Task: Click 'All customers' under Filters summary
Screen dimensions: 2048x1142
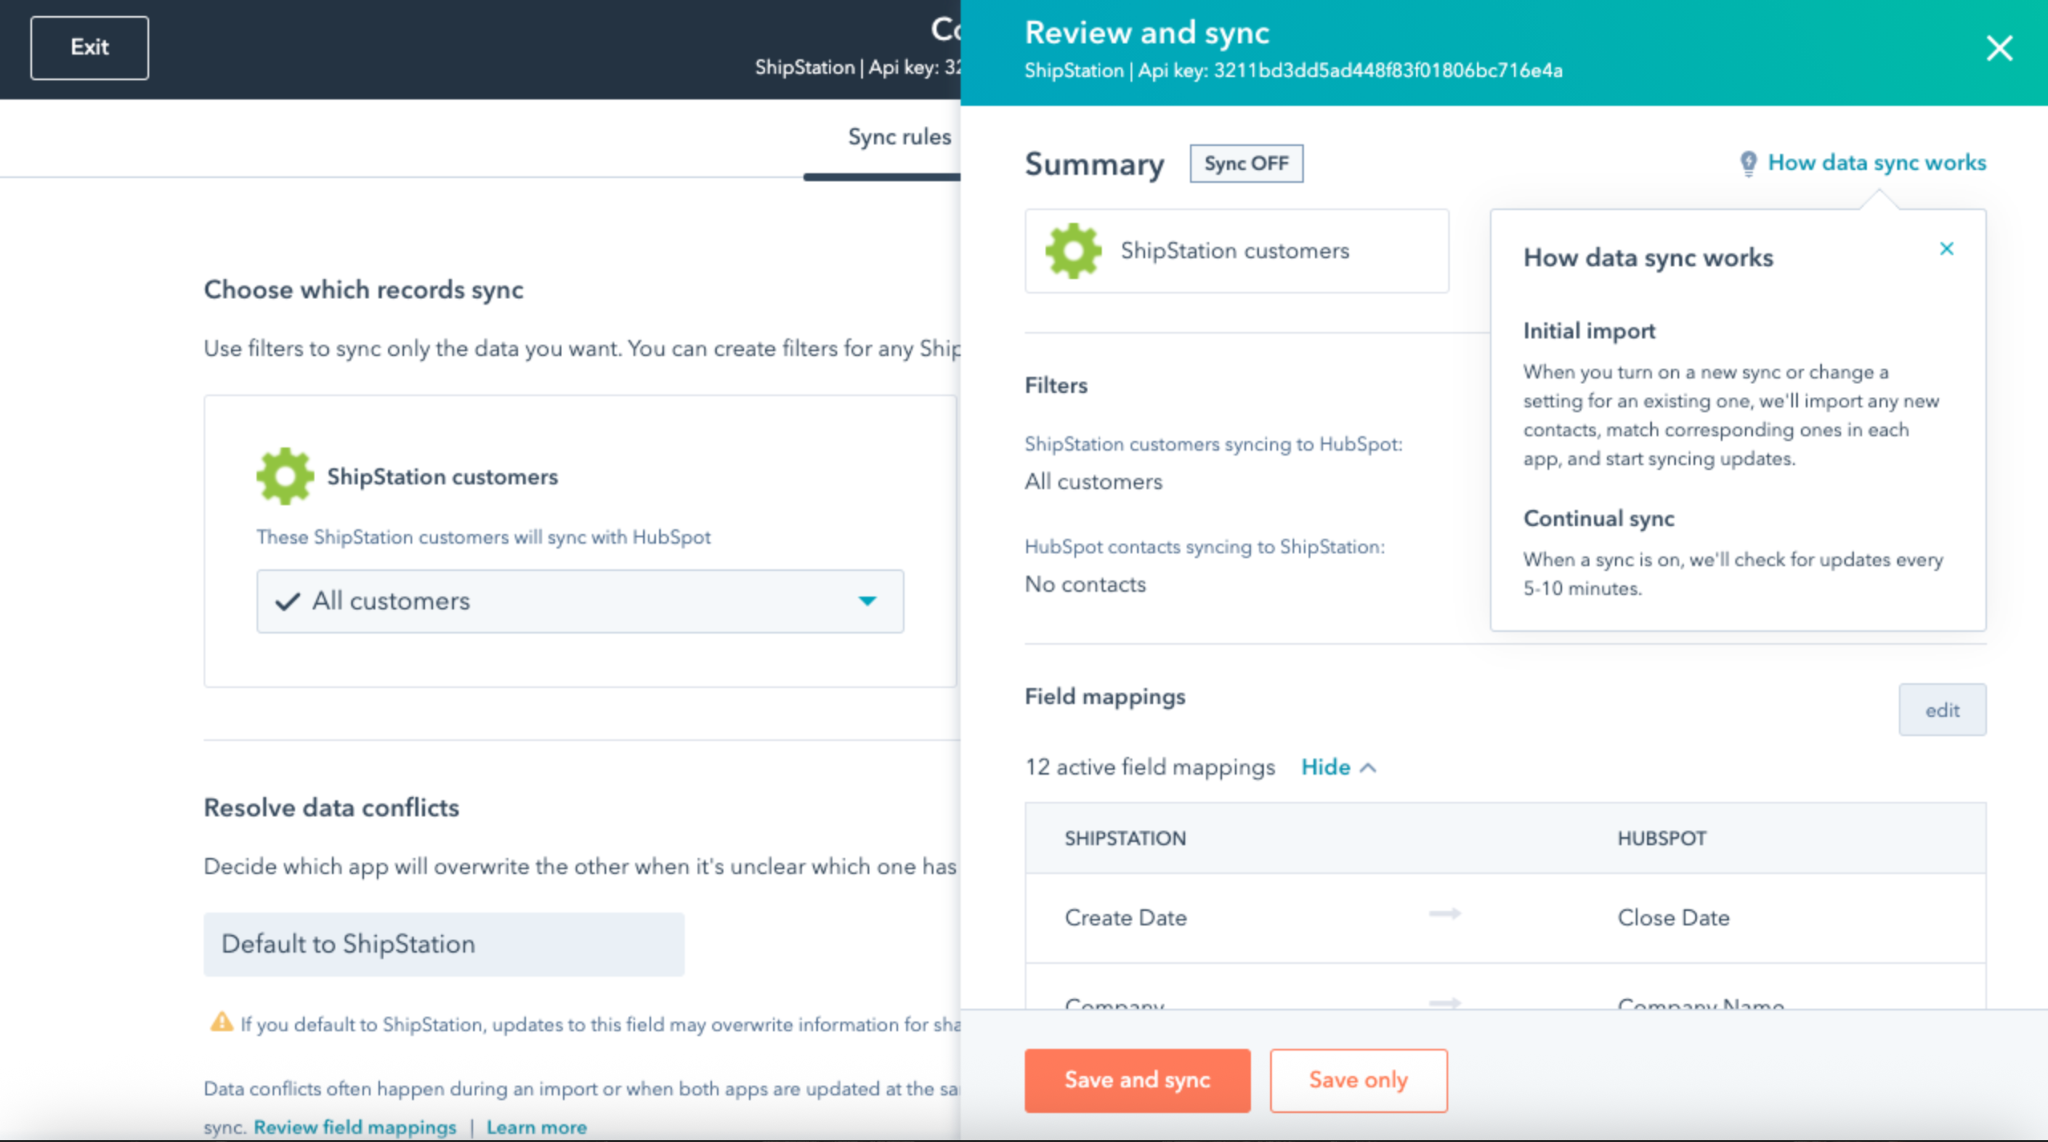Action: pos(1093,481)
